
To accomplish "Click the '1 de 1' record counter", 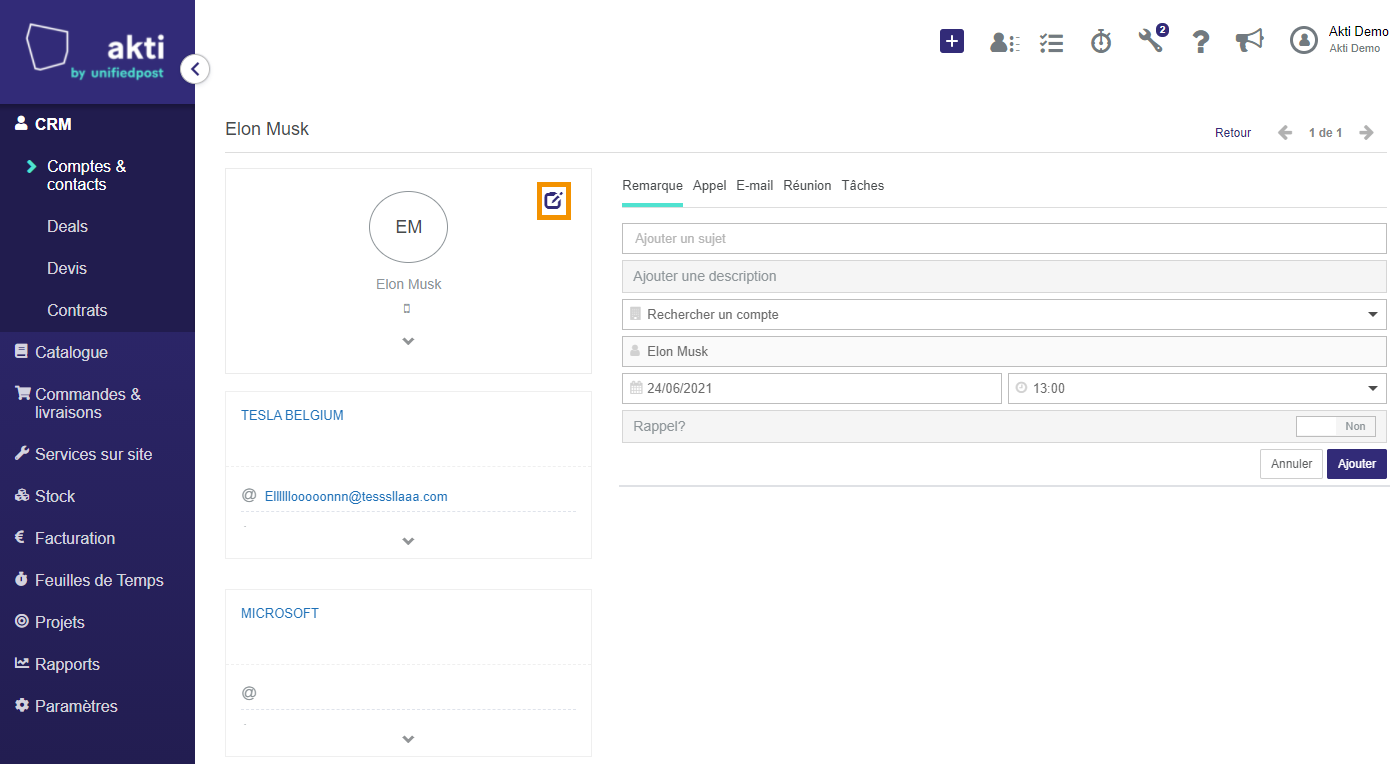I will click(x=1325, y=133).
